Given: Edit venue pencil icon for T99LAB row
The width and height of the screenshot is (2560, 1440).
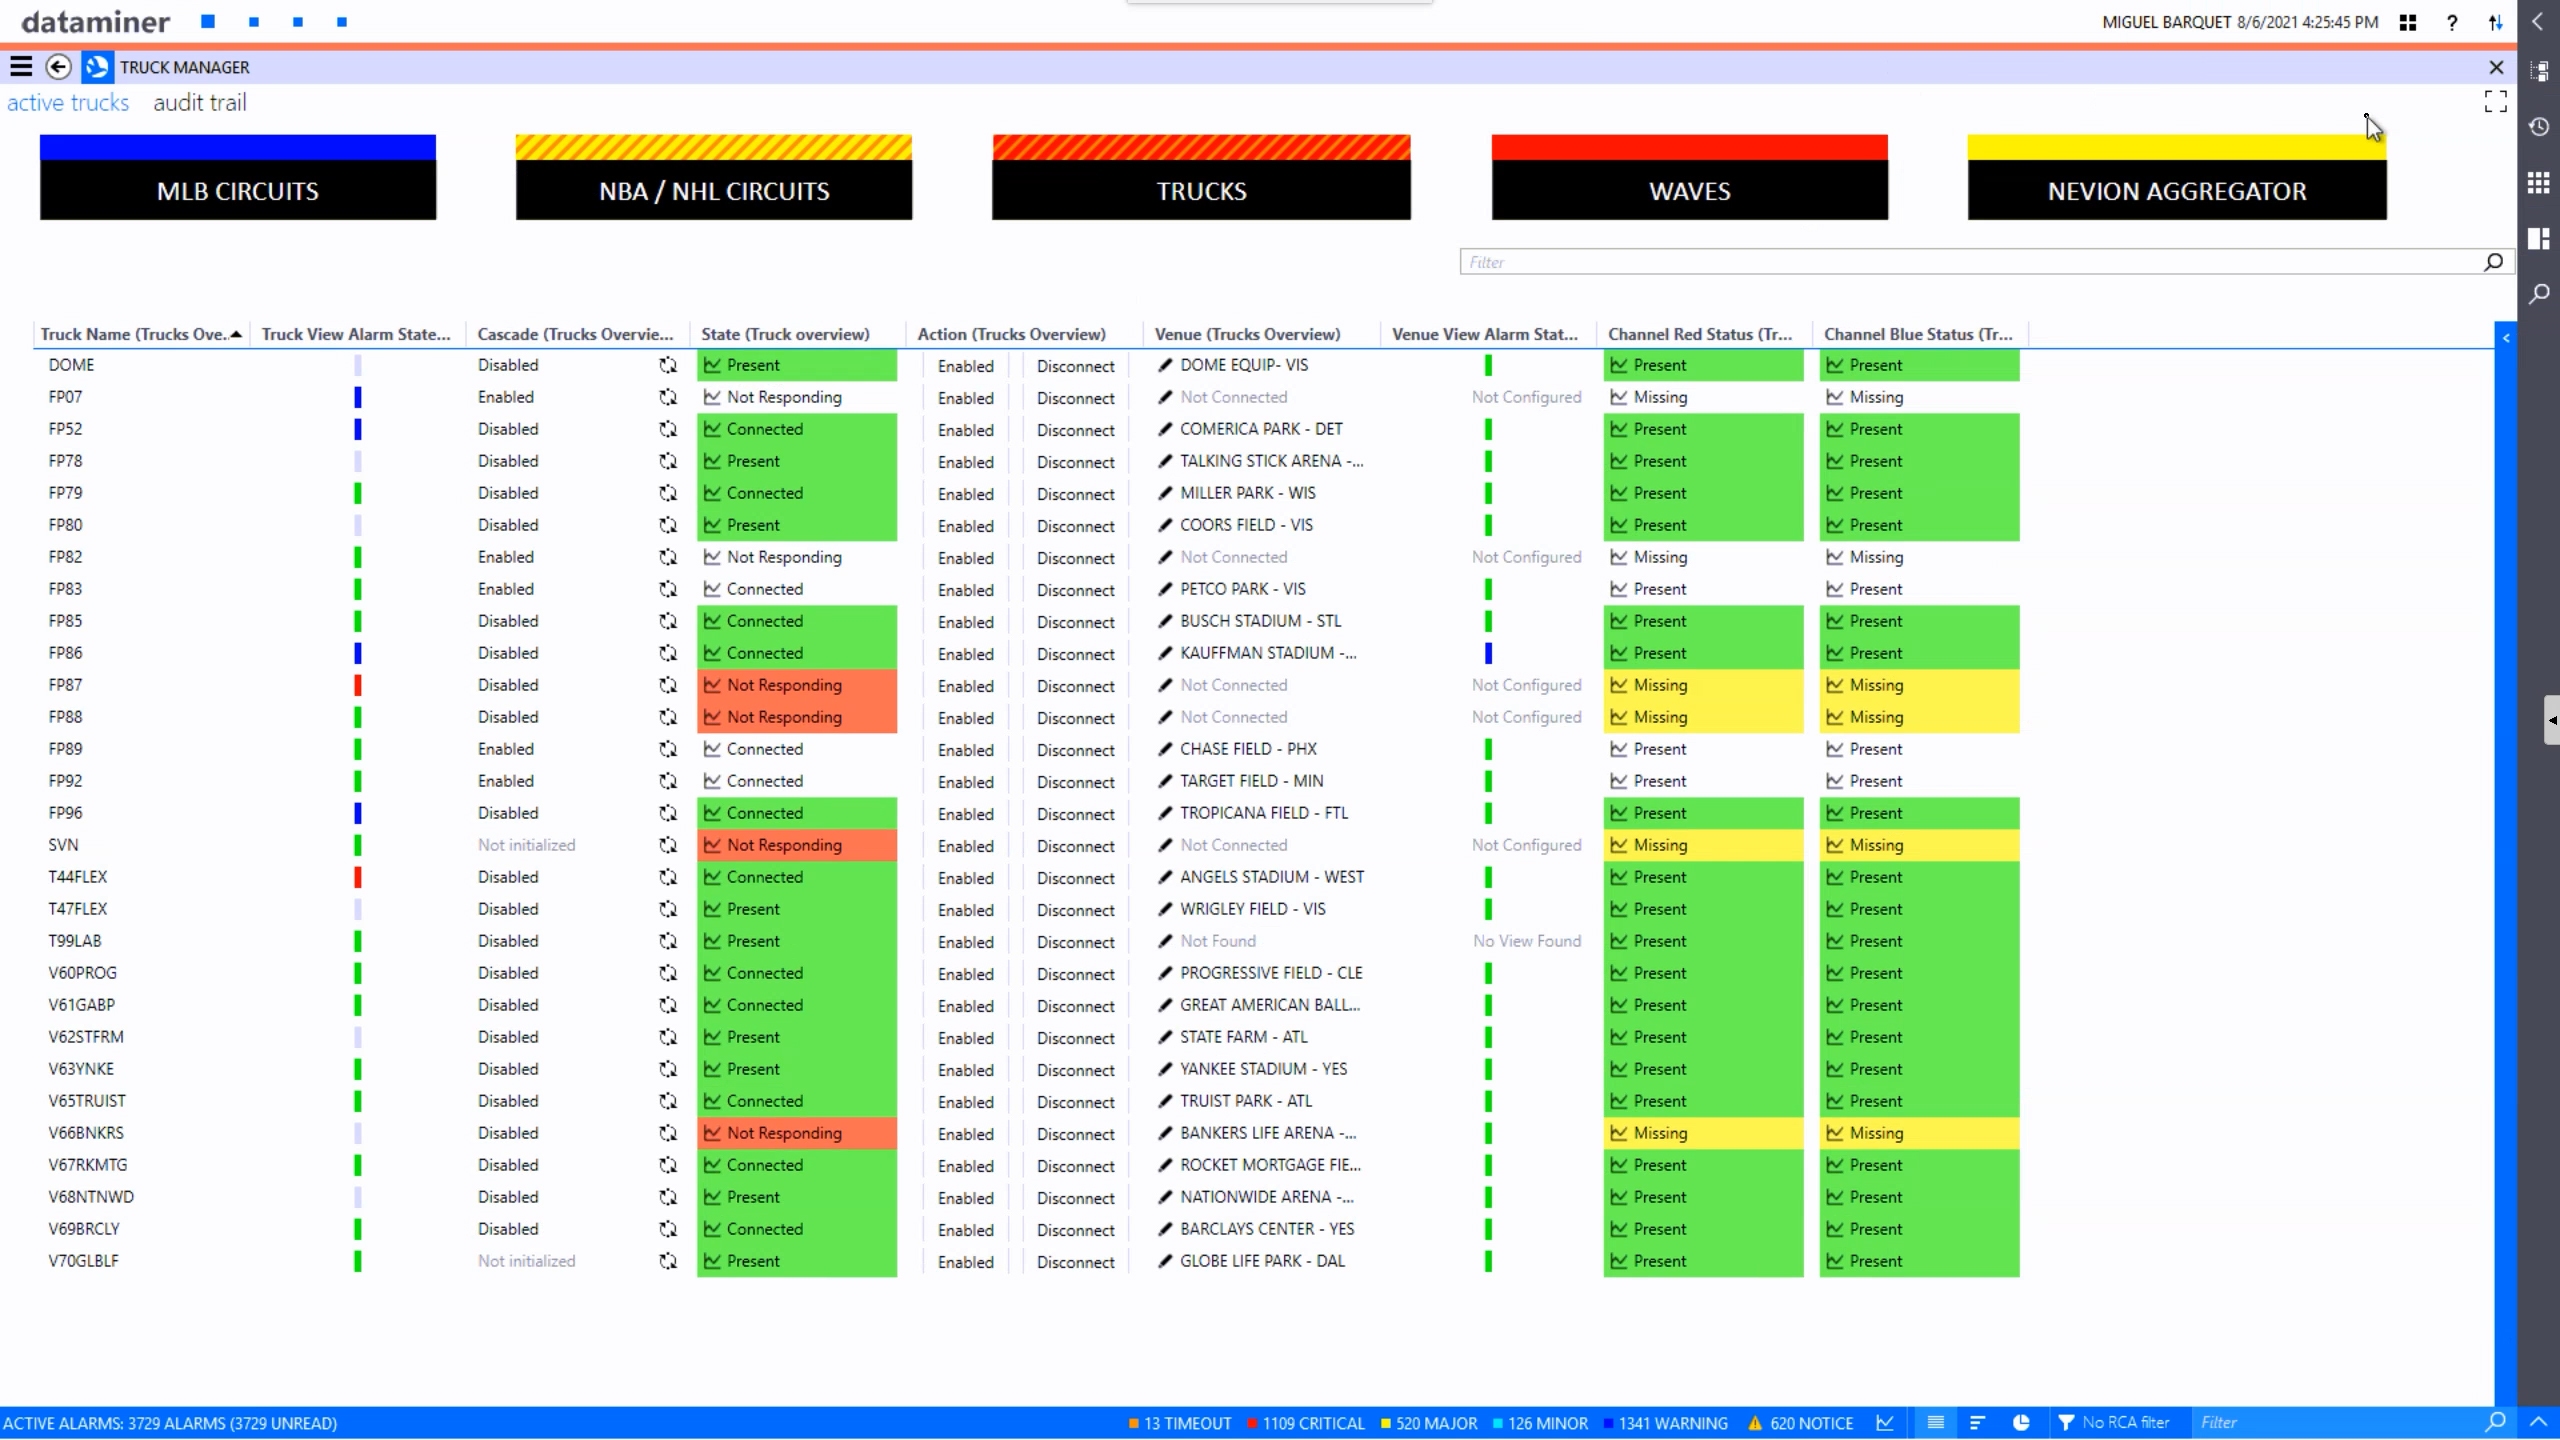Looking at the screenshot, I should [1165, 941].
